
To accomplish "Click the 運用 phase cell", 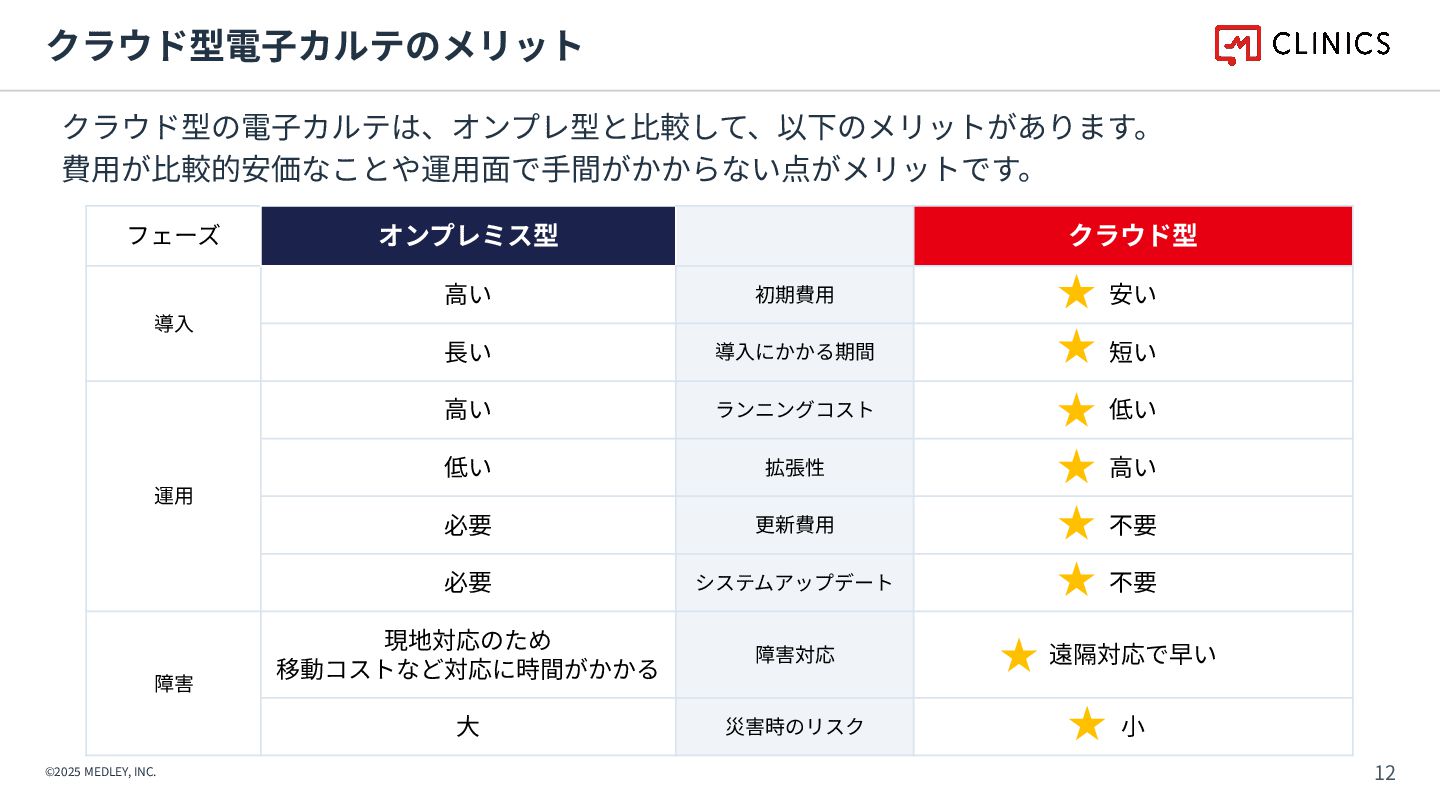I will point(174,496).
